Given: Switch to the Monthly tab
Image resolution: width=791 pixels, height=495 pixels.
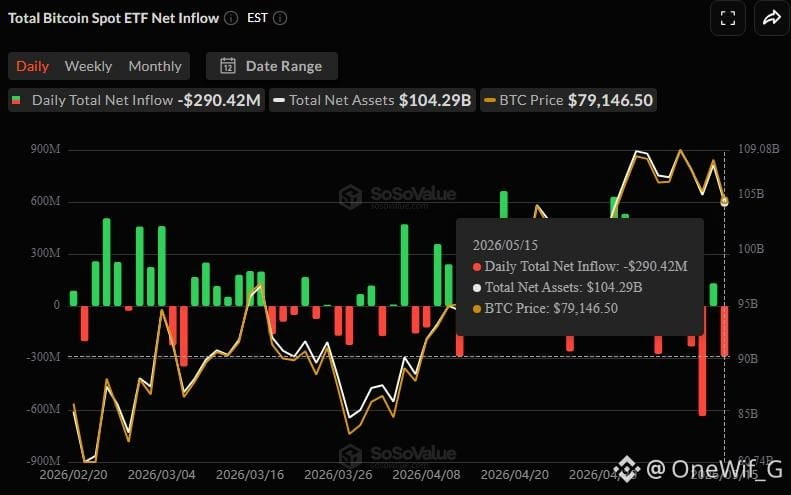Looking at the screenshot, I should pyautogui.click(x=155, y=66).
